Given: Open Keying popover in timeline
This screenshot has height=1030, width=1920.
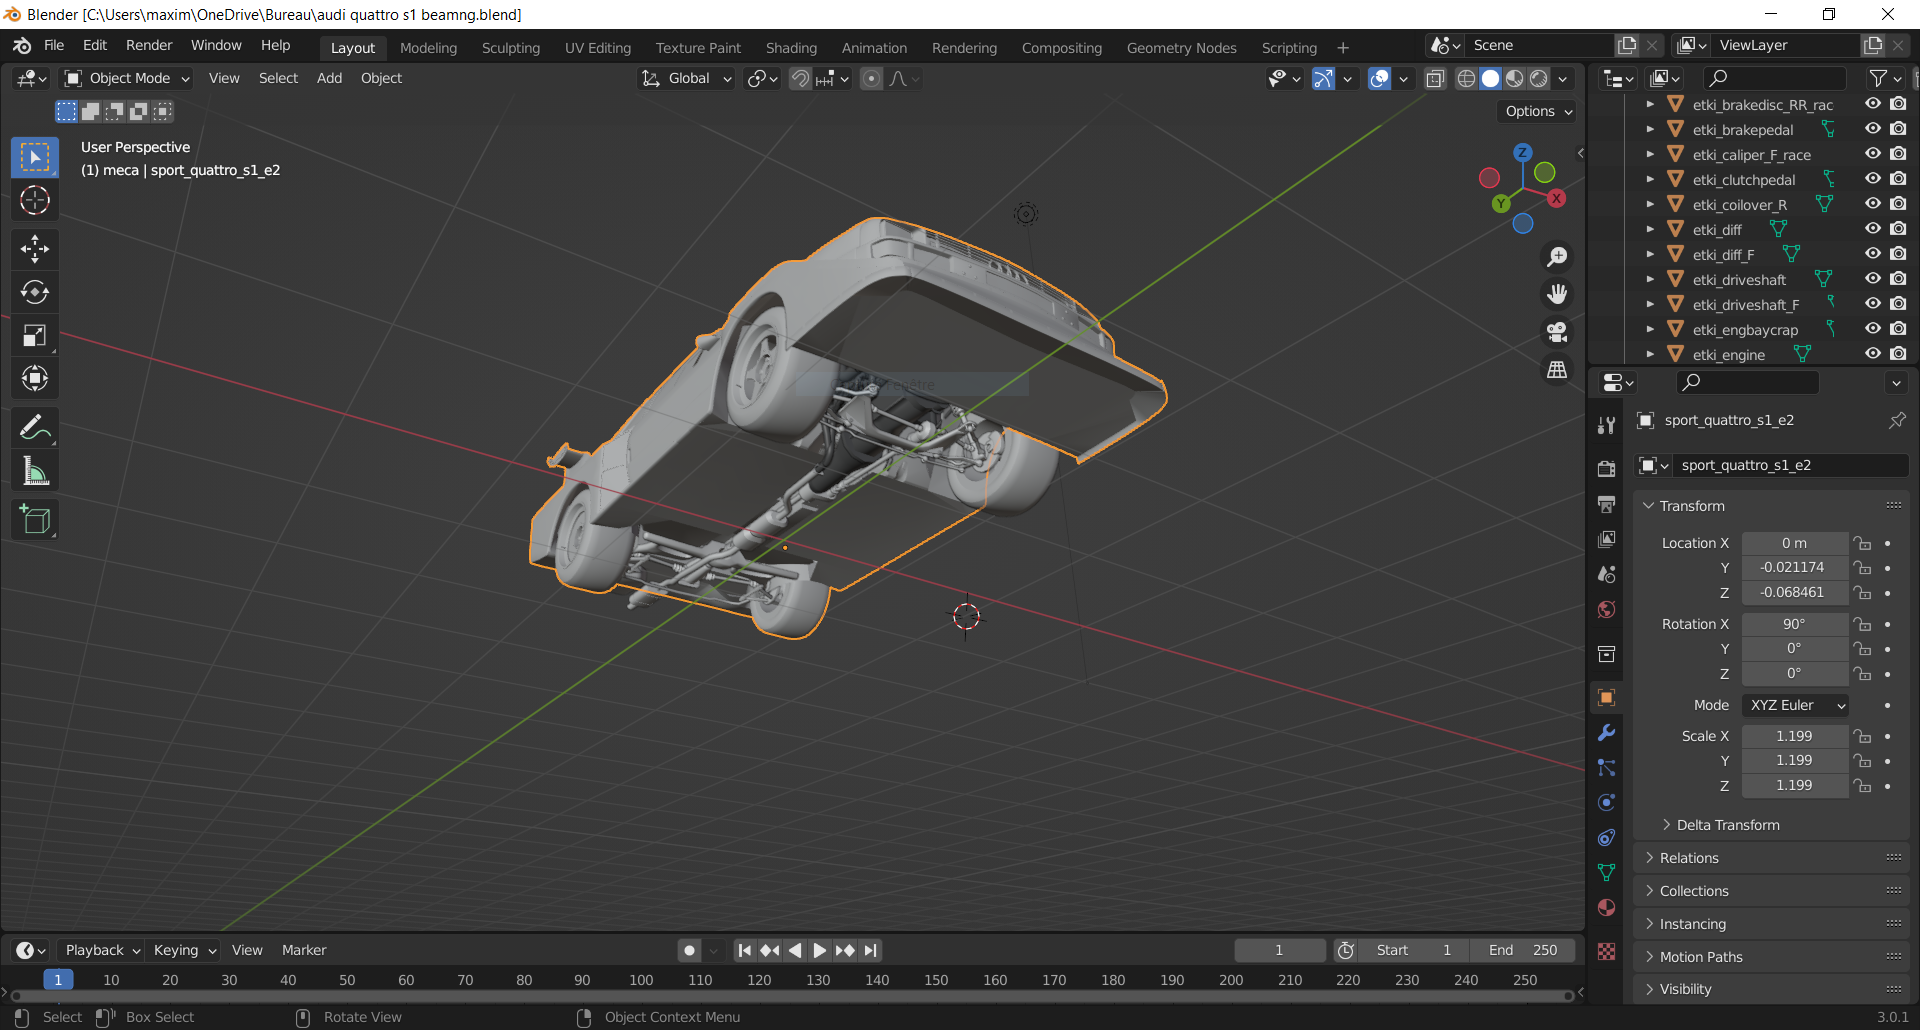Looking at the screenshot, I should point(184,950).
